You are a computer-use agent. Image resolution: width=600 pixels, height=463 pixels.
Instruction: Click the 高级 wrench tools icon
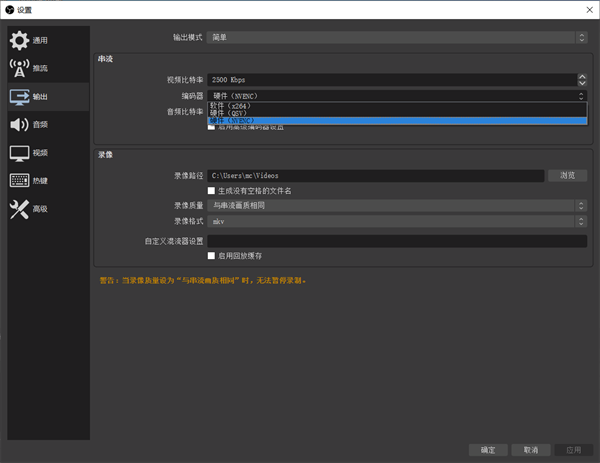(19, 209)
